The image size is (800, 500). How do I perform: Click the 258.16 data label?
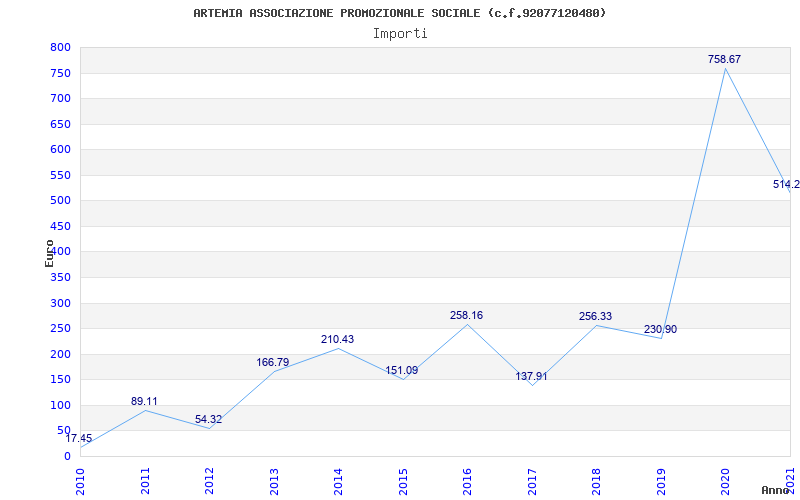click(x=466, y=316)
